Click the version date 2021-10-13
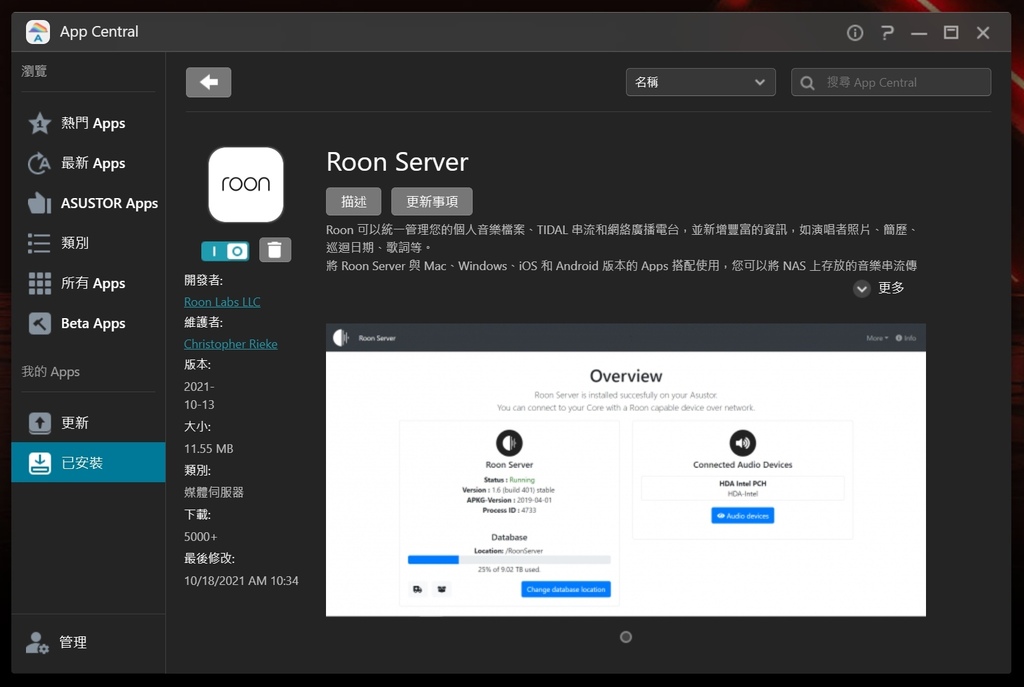1024x687 pixels. [x=199, y=395]
